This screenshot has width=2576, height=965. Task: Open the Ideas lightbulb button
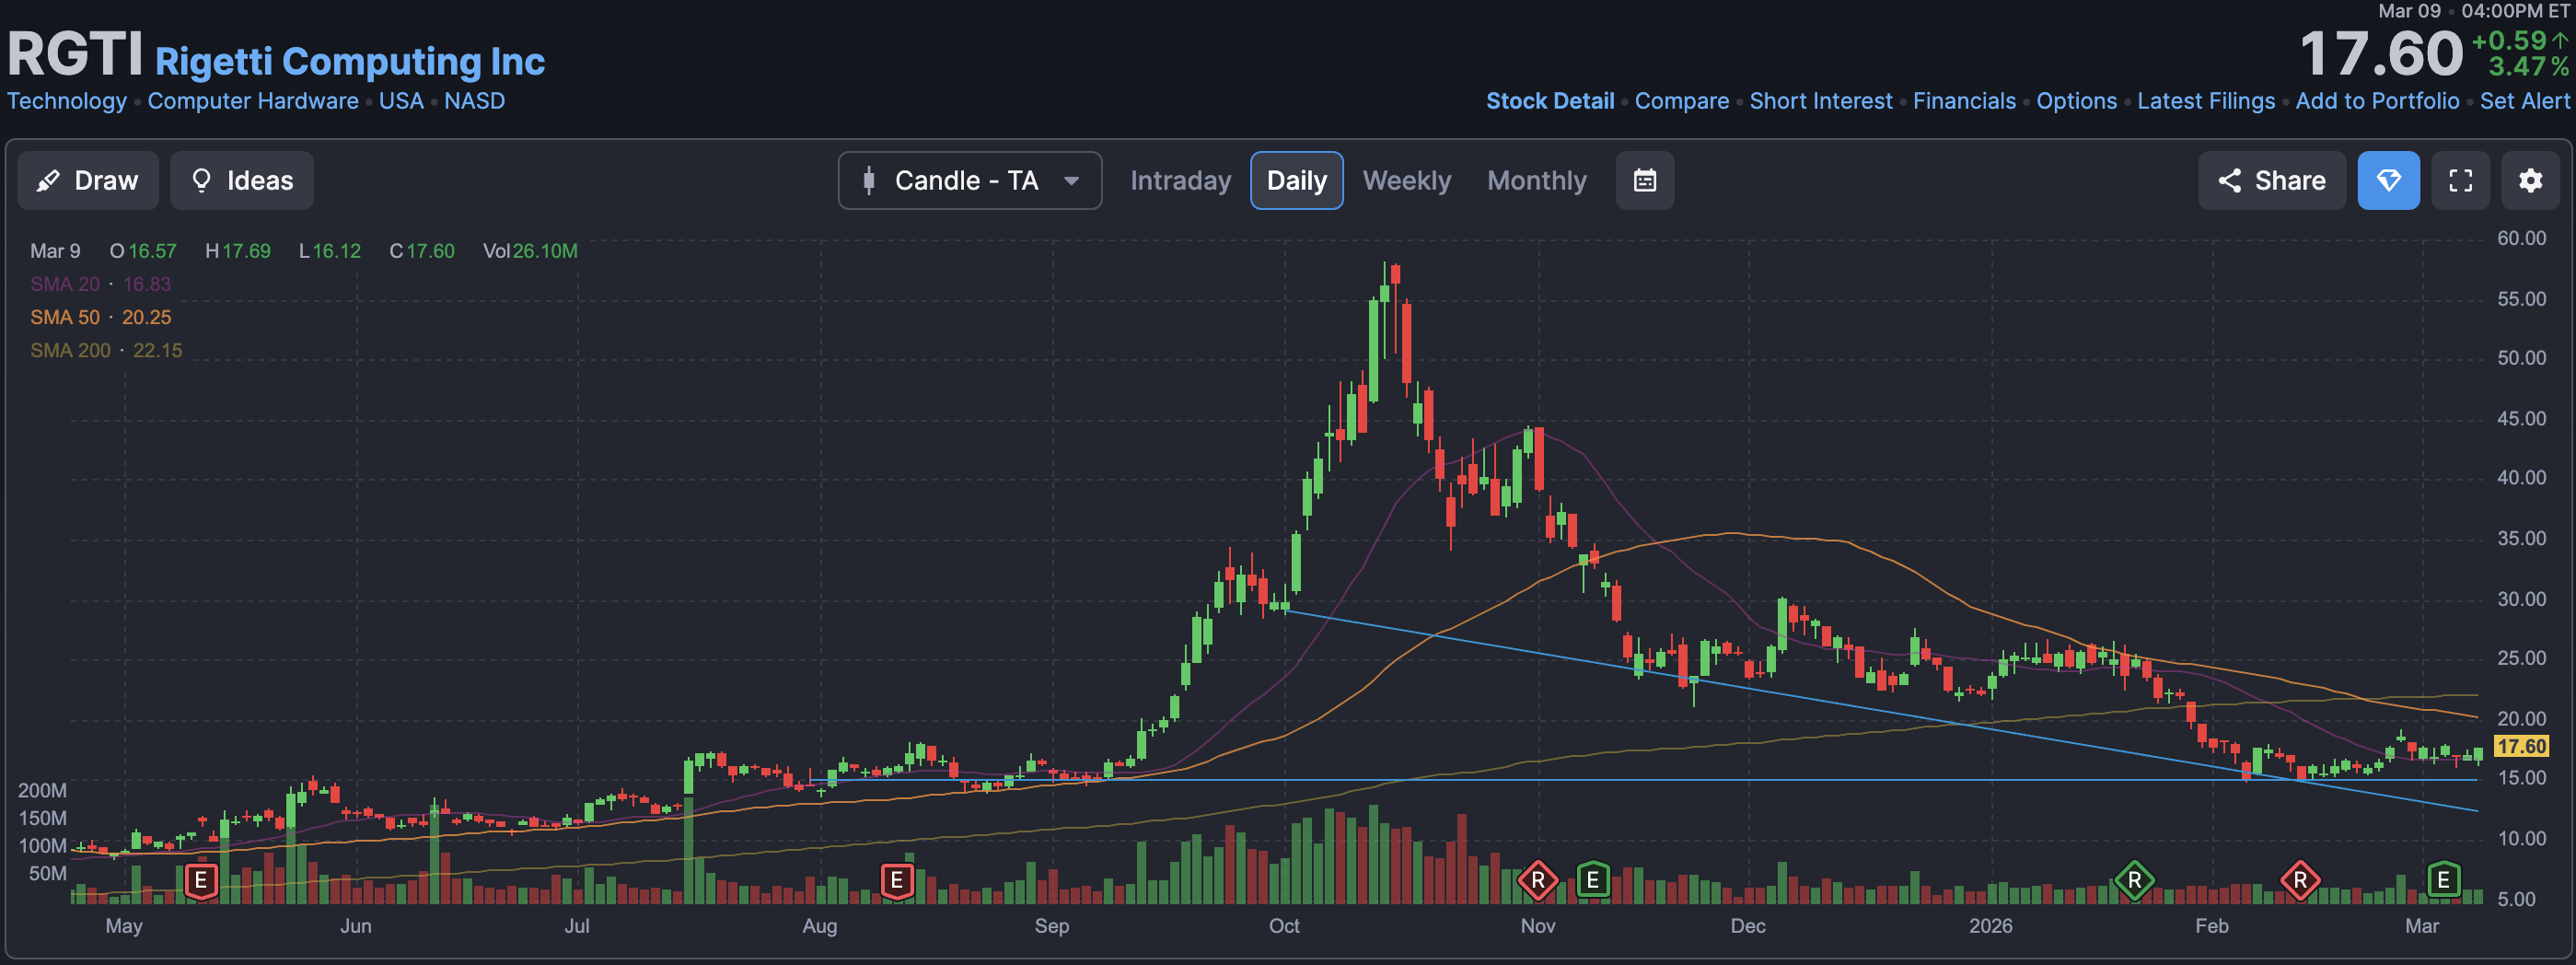click(x=242, y=181)
